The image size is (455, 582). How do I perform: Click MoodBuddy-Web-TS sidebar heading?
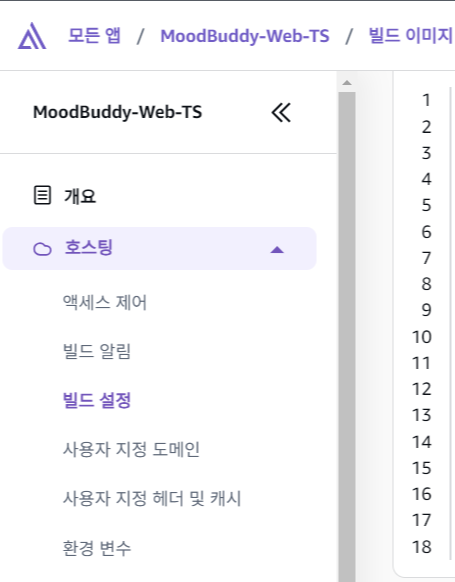pos(118,112)
